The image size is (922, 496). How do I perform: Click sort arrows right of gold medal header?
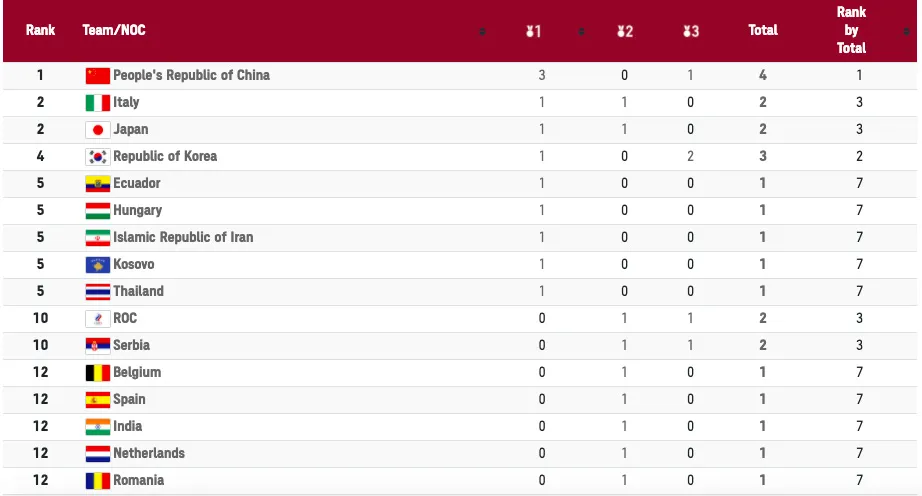point(581,31)
